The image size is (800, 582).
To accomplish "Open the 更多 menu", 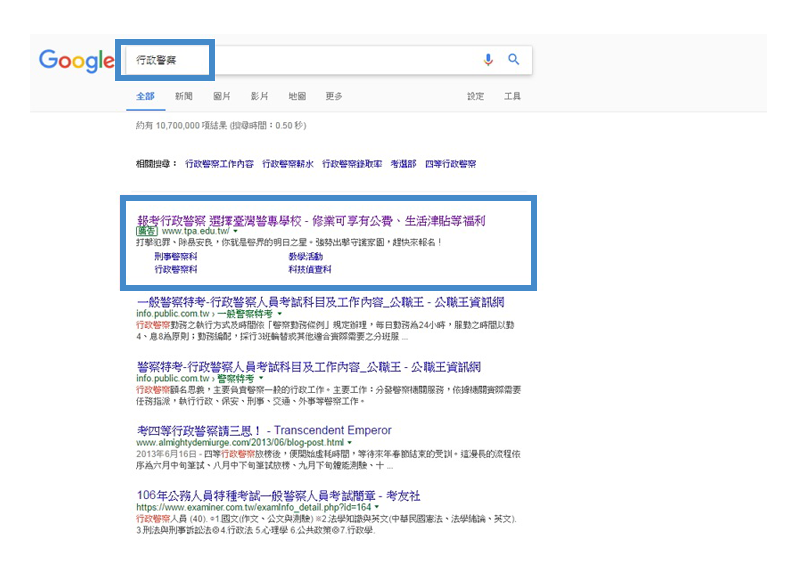I will [x=334, y=96].
